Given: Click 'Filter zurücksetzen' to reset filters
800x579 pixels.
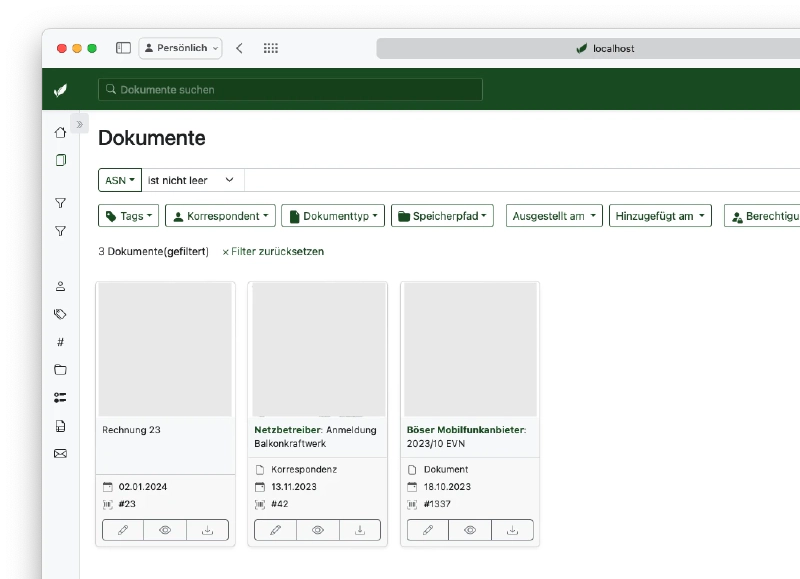Looking at the screenshot, I should (x=273, y=252).
